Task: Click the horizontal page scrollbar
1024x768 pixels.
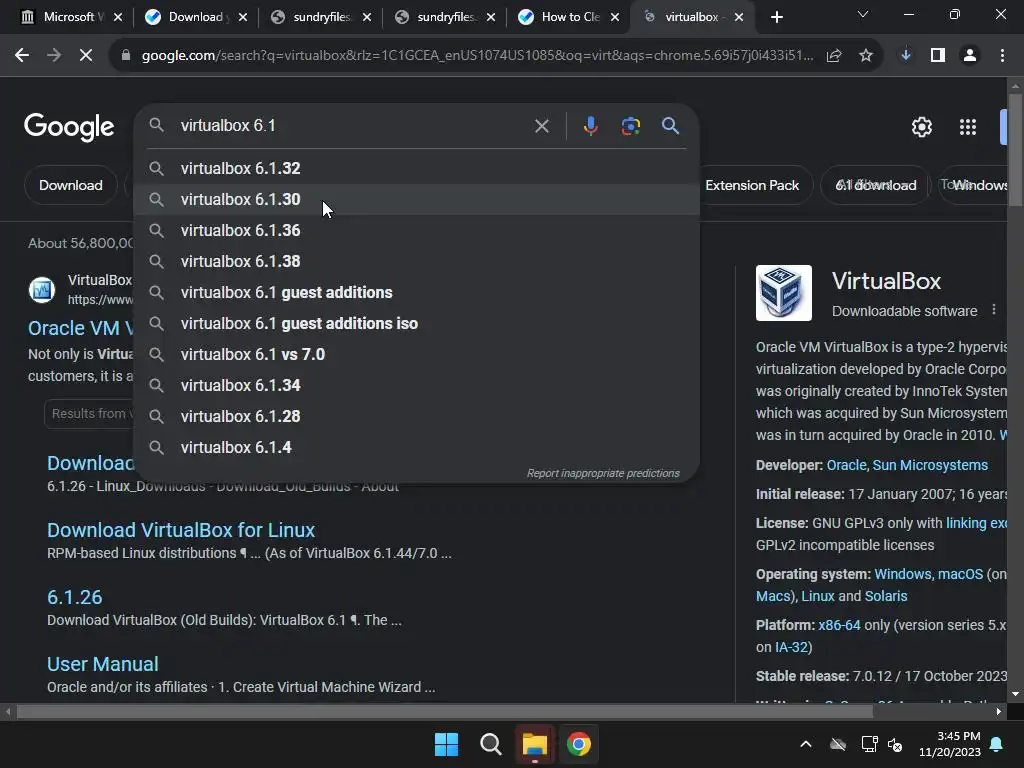Action: (444, 711)
